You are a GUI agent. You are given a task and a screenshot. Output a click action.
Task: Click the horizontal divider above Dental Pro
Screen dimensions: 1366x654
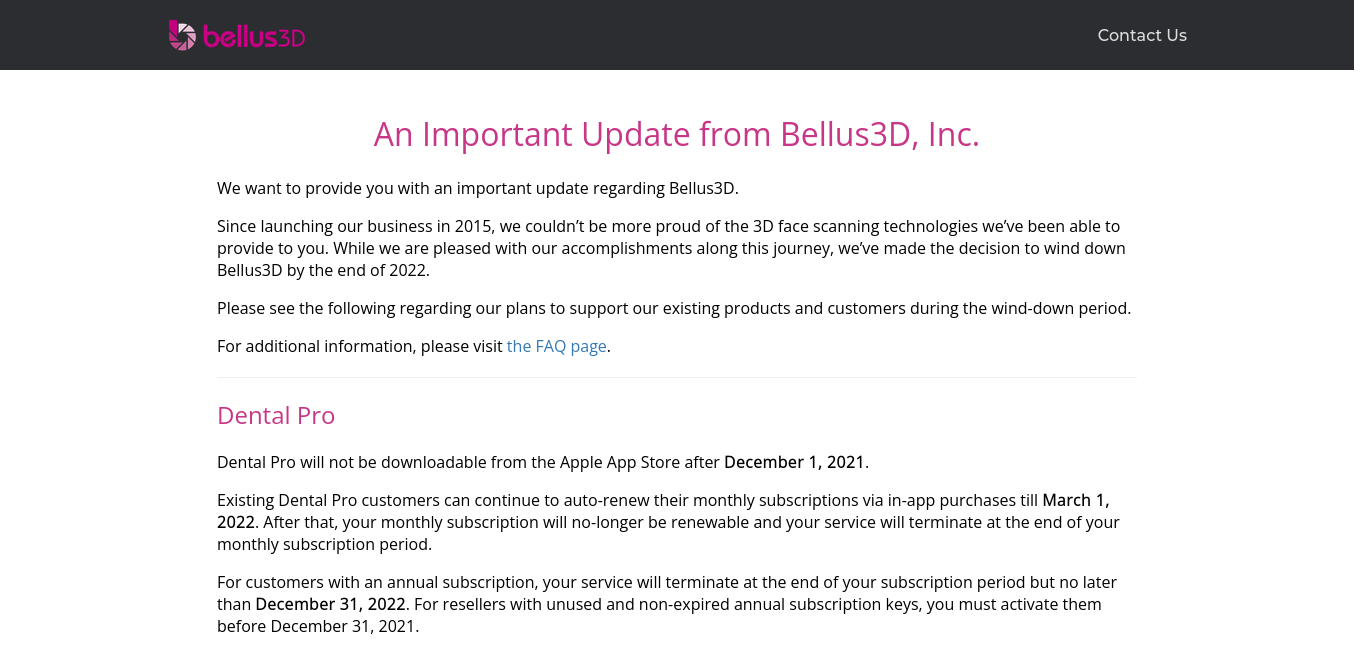coord(676,377)
